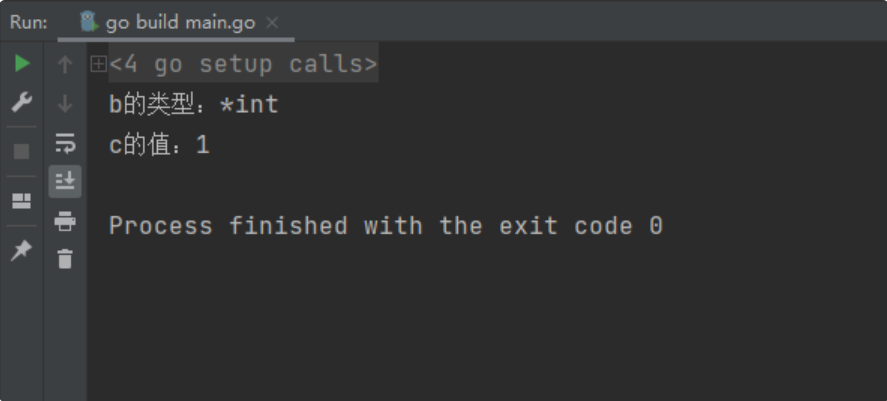Click the up arrow stack trace icon

point(65,64)
